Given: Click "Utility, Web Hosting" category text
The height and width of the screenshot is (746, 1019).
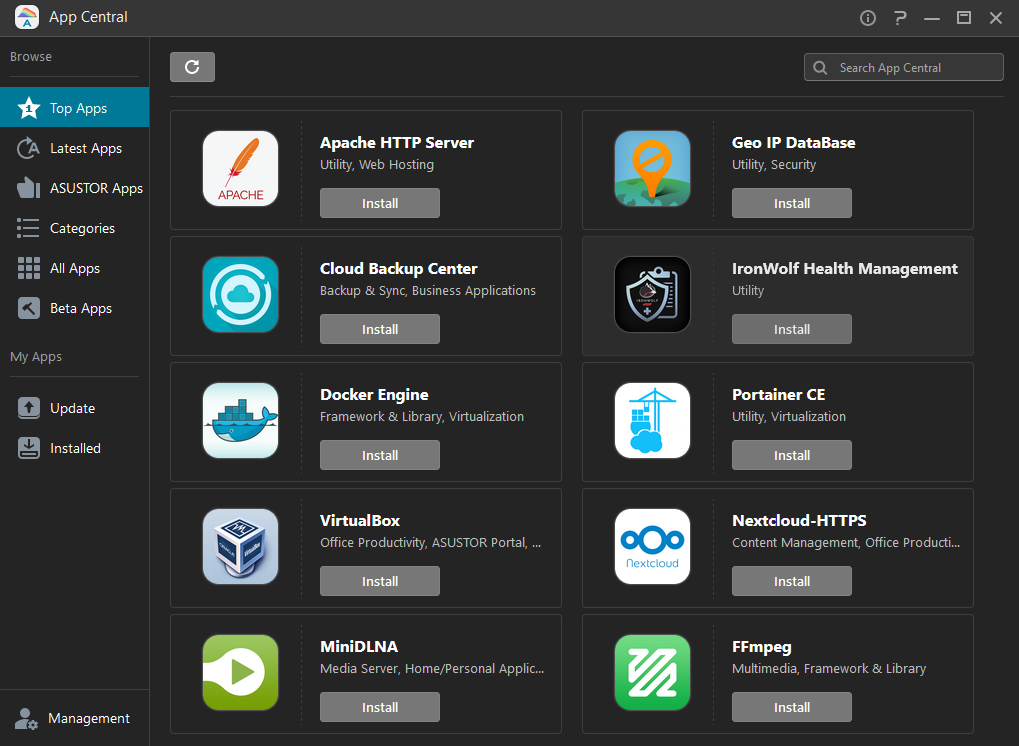Looking at the screenshot, I should [377, 165].
